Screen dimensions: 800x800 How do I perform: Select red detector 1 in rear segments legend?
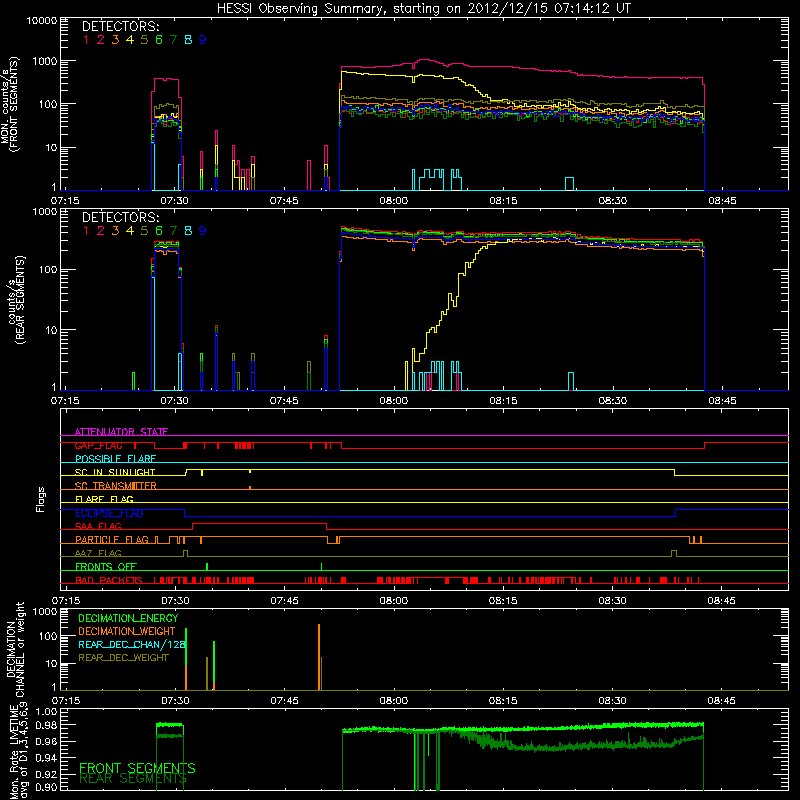click(86, 231)
